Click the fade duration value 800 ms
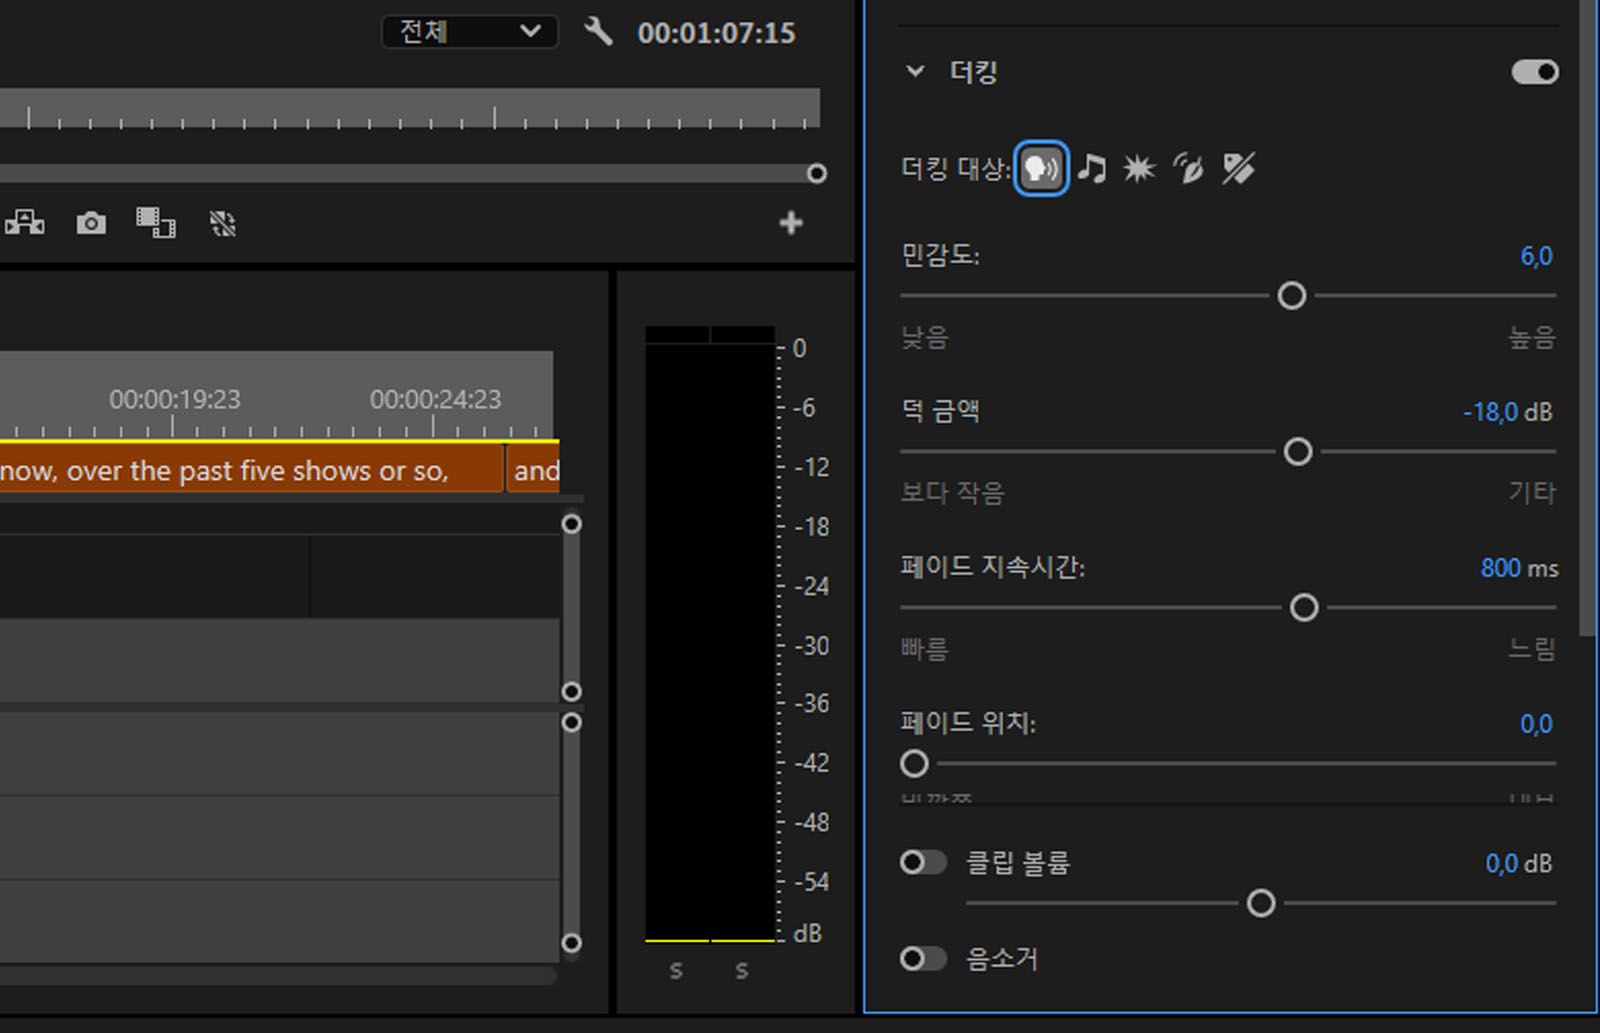1600x1033 pixels. (1519, 568)
